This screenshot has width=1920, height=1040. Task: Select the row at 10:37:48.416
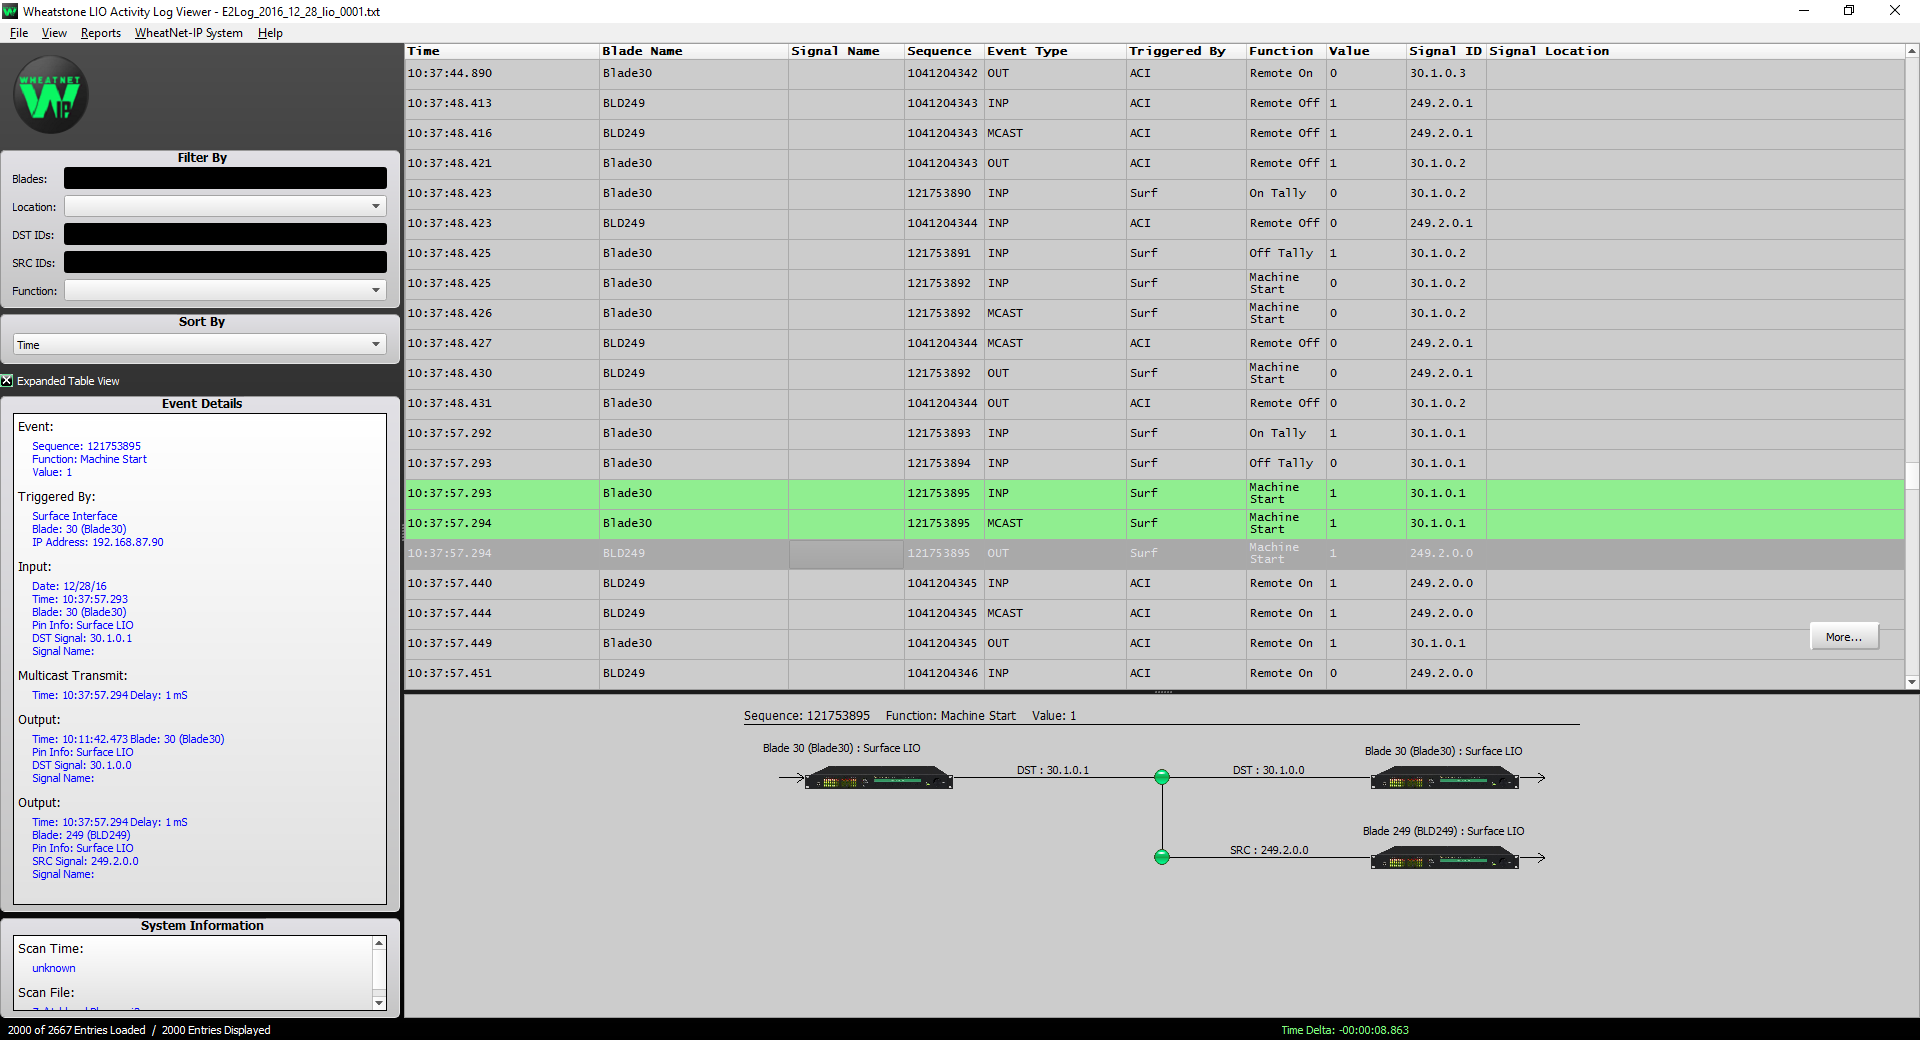coord(1154,134)
